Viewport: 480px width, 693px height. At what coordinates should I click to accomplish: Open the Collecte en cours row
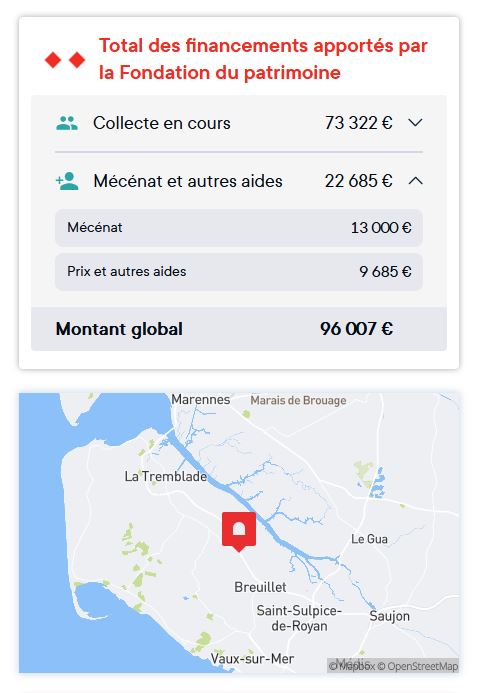pyautogui.click(x=239, y=123)
